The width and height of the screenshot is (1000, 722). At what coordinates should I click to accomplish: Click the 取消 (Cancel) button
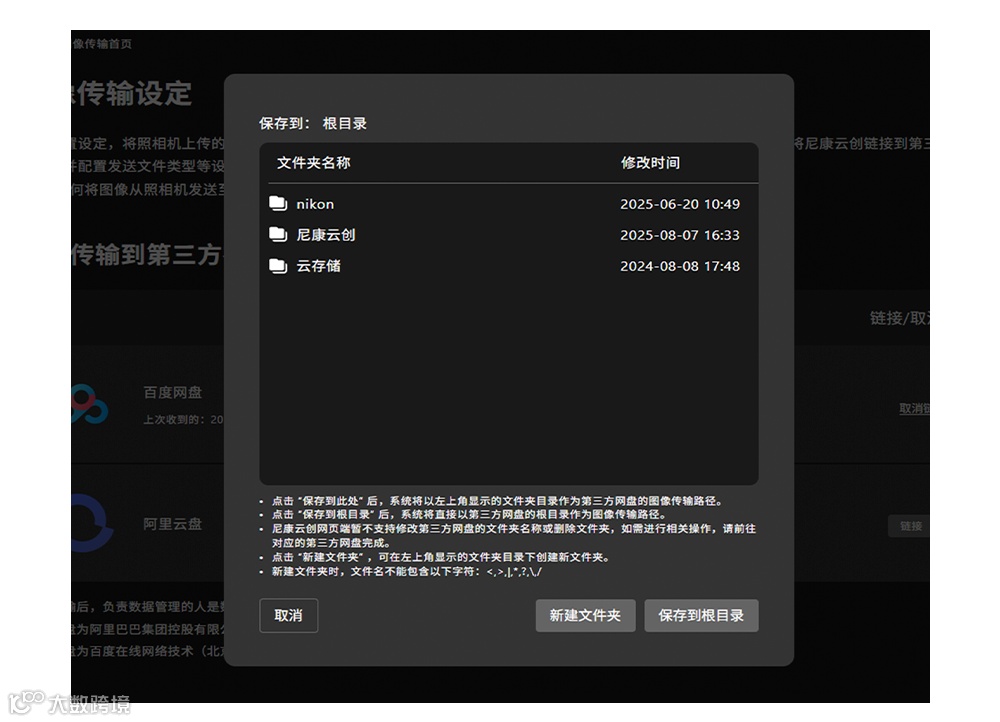coord(289,616)
